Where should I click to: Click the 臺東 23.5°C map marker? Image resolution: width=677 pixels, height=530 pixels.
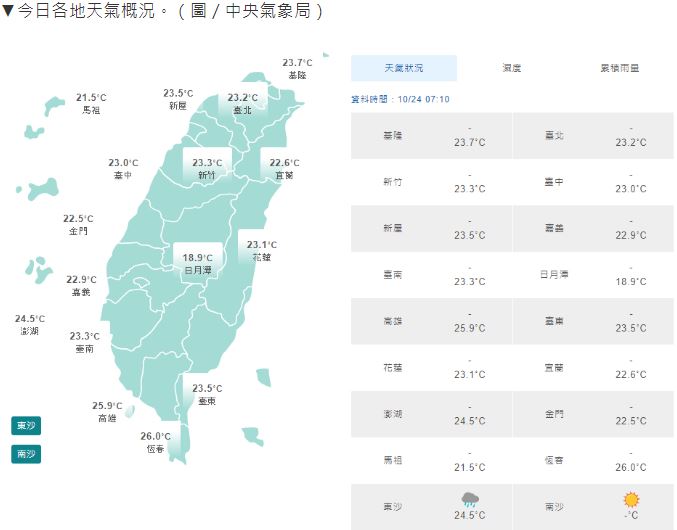click(x=207, y=394)
